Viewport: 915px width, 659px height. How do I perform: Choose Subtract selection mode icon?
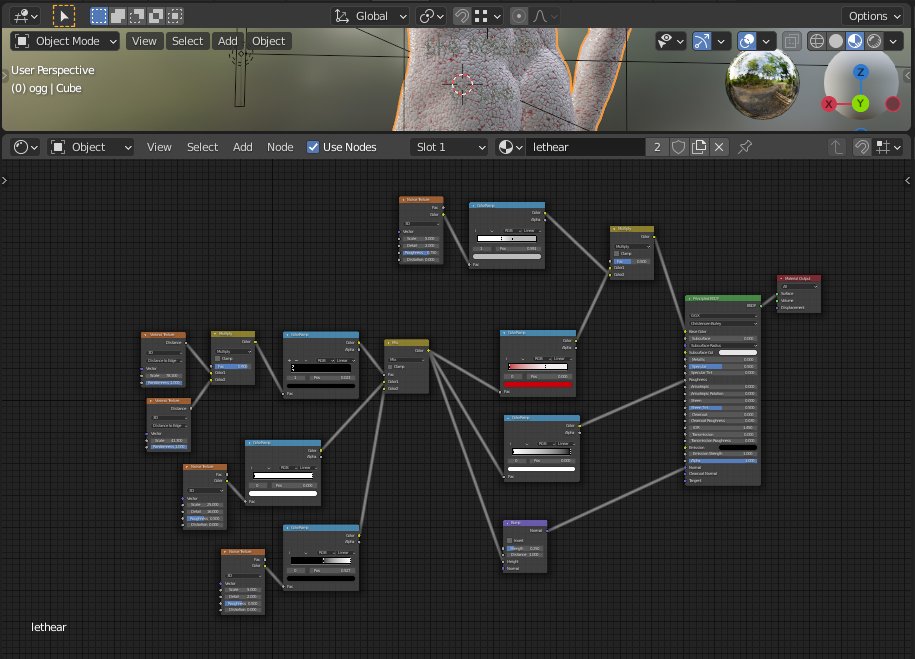[137, 16]
